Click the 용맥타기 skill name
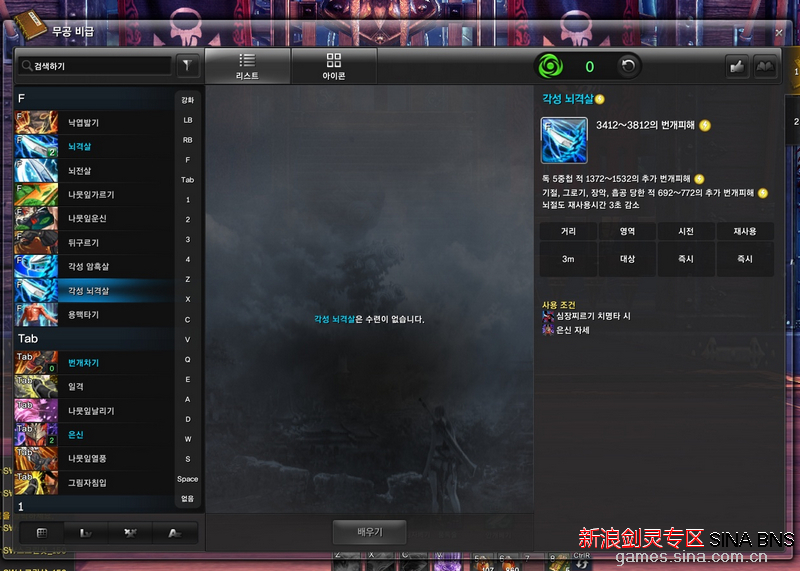800x571 pixels. (x=84, y=315)
